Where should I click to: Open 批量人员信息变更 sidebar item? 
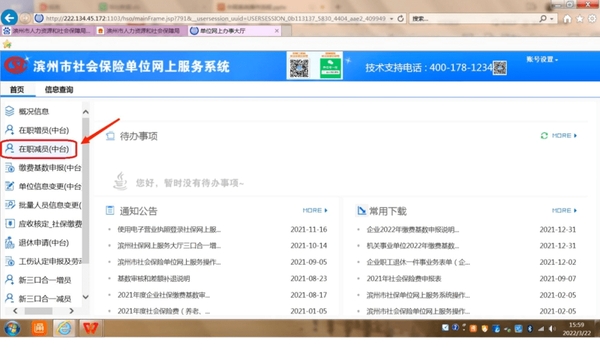(x=43, y=205)
